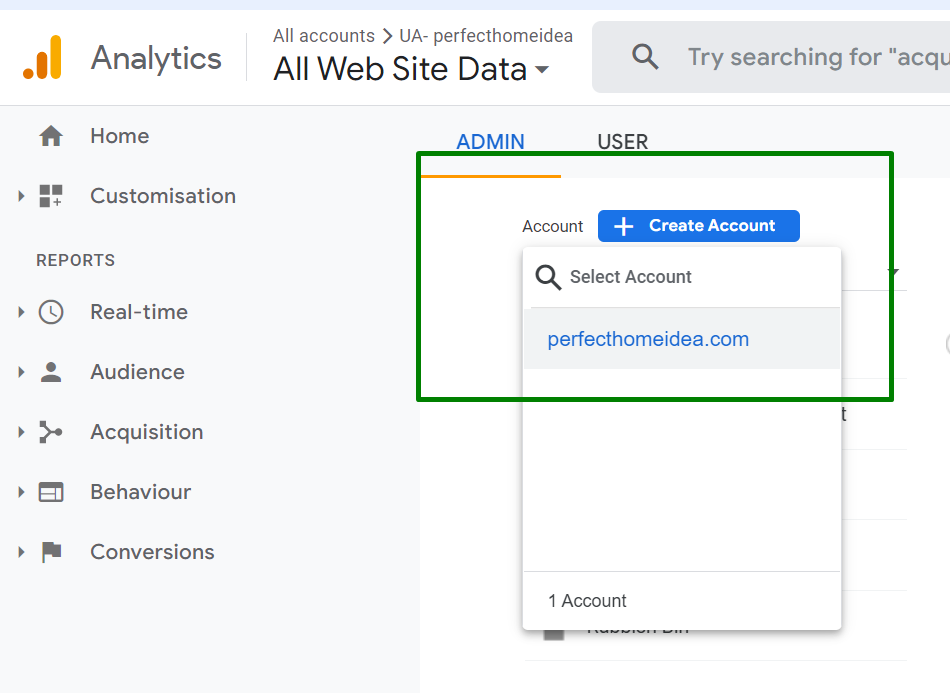Viewport: 950px width, 693px height.
Task: Click the Acquisition branching arrows icon
Action: click(51, 432)
